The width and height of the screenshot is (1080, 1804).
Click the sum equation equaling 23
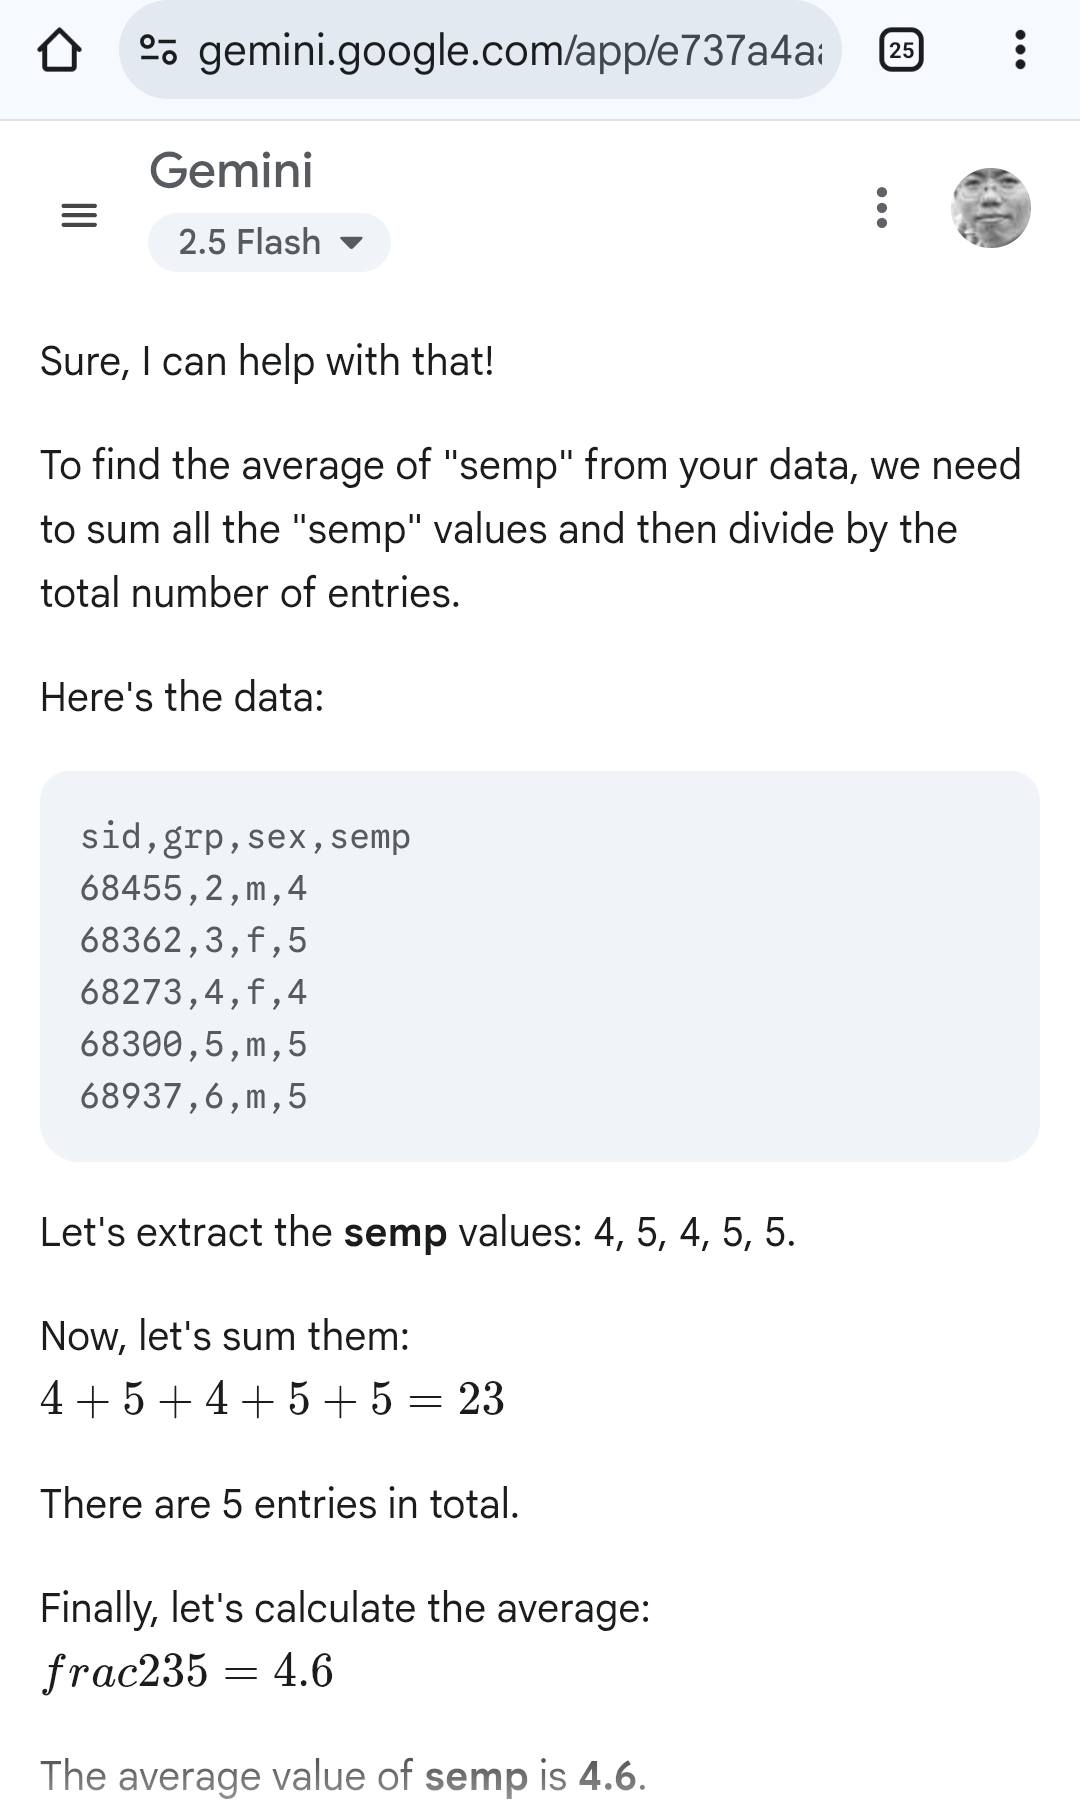(x=272, y=1399)
